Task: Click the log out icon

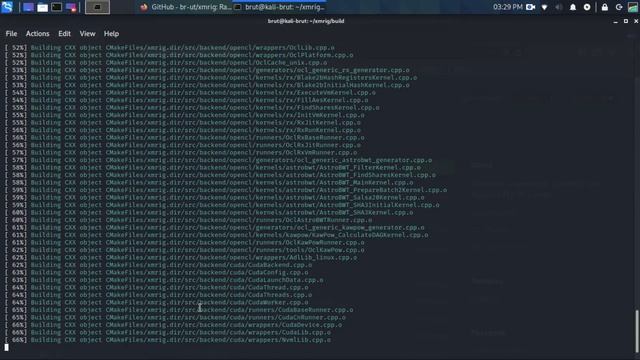Action: (x=619, y=7)
